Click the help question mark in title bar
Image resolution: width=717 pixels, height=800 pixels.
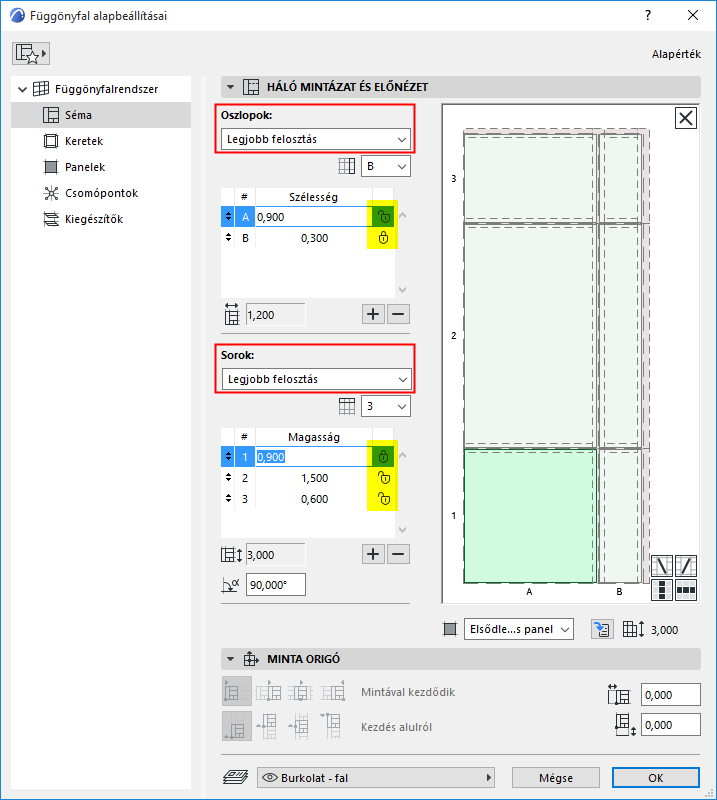tap(648, 15)
